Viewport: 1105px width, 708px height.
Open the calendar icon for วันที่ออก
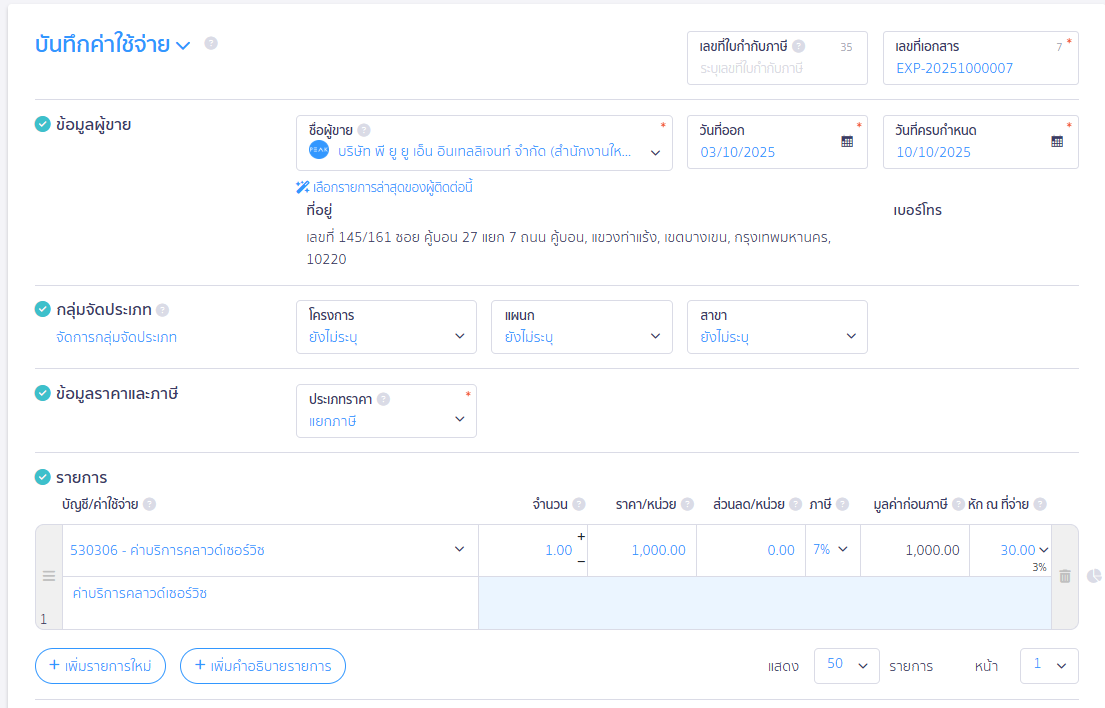pos(847,142)
